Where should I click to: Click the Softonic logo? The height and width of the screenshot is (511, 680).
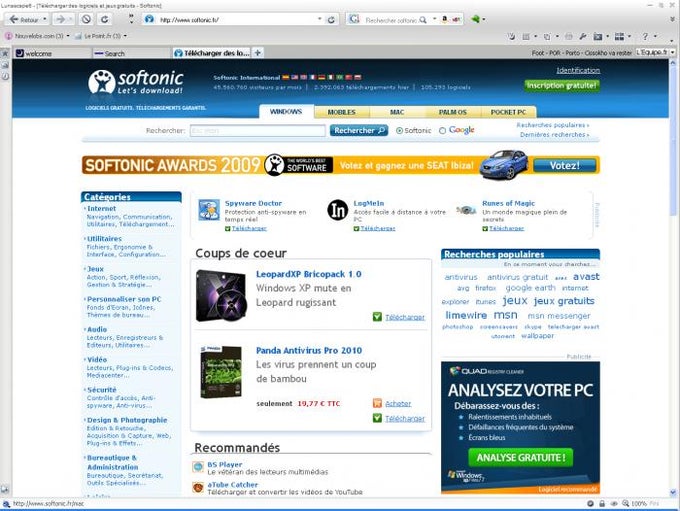136,82
